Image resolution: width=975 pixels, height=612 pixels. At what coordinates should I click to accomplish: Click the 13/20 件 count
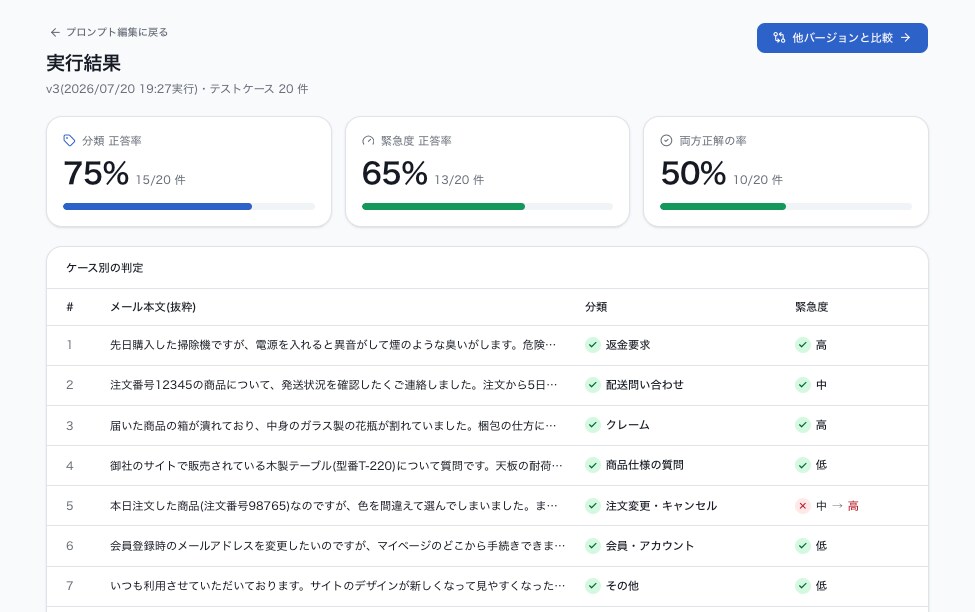[x=459, y=180]
